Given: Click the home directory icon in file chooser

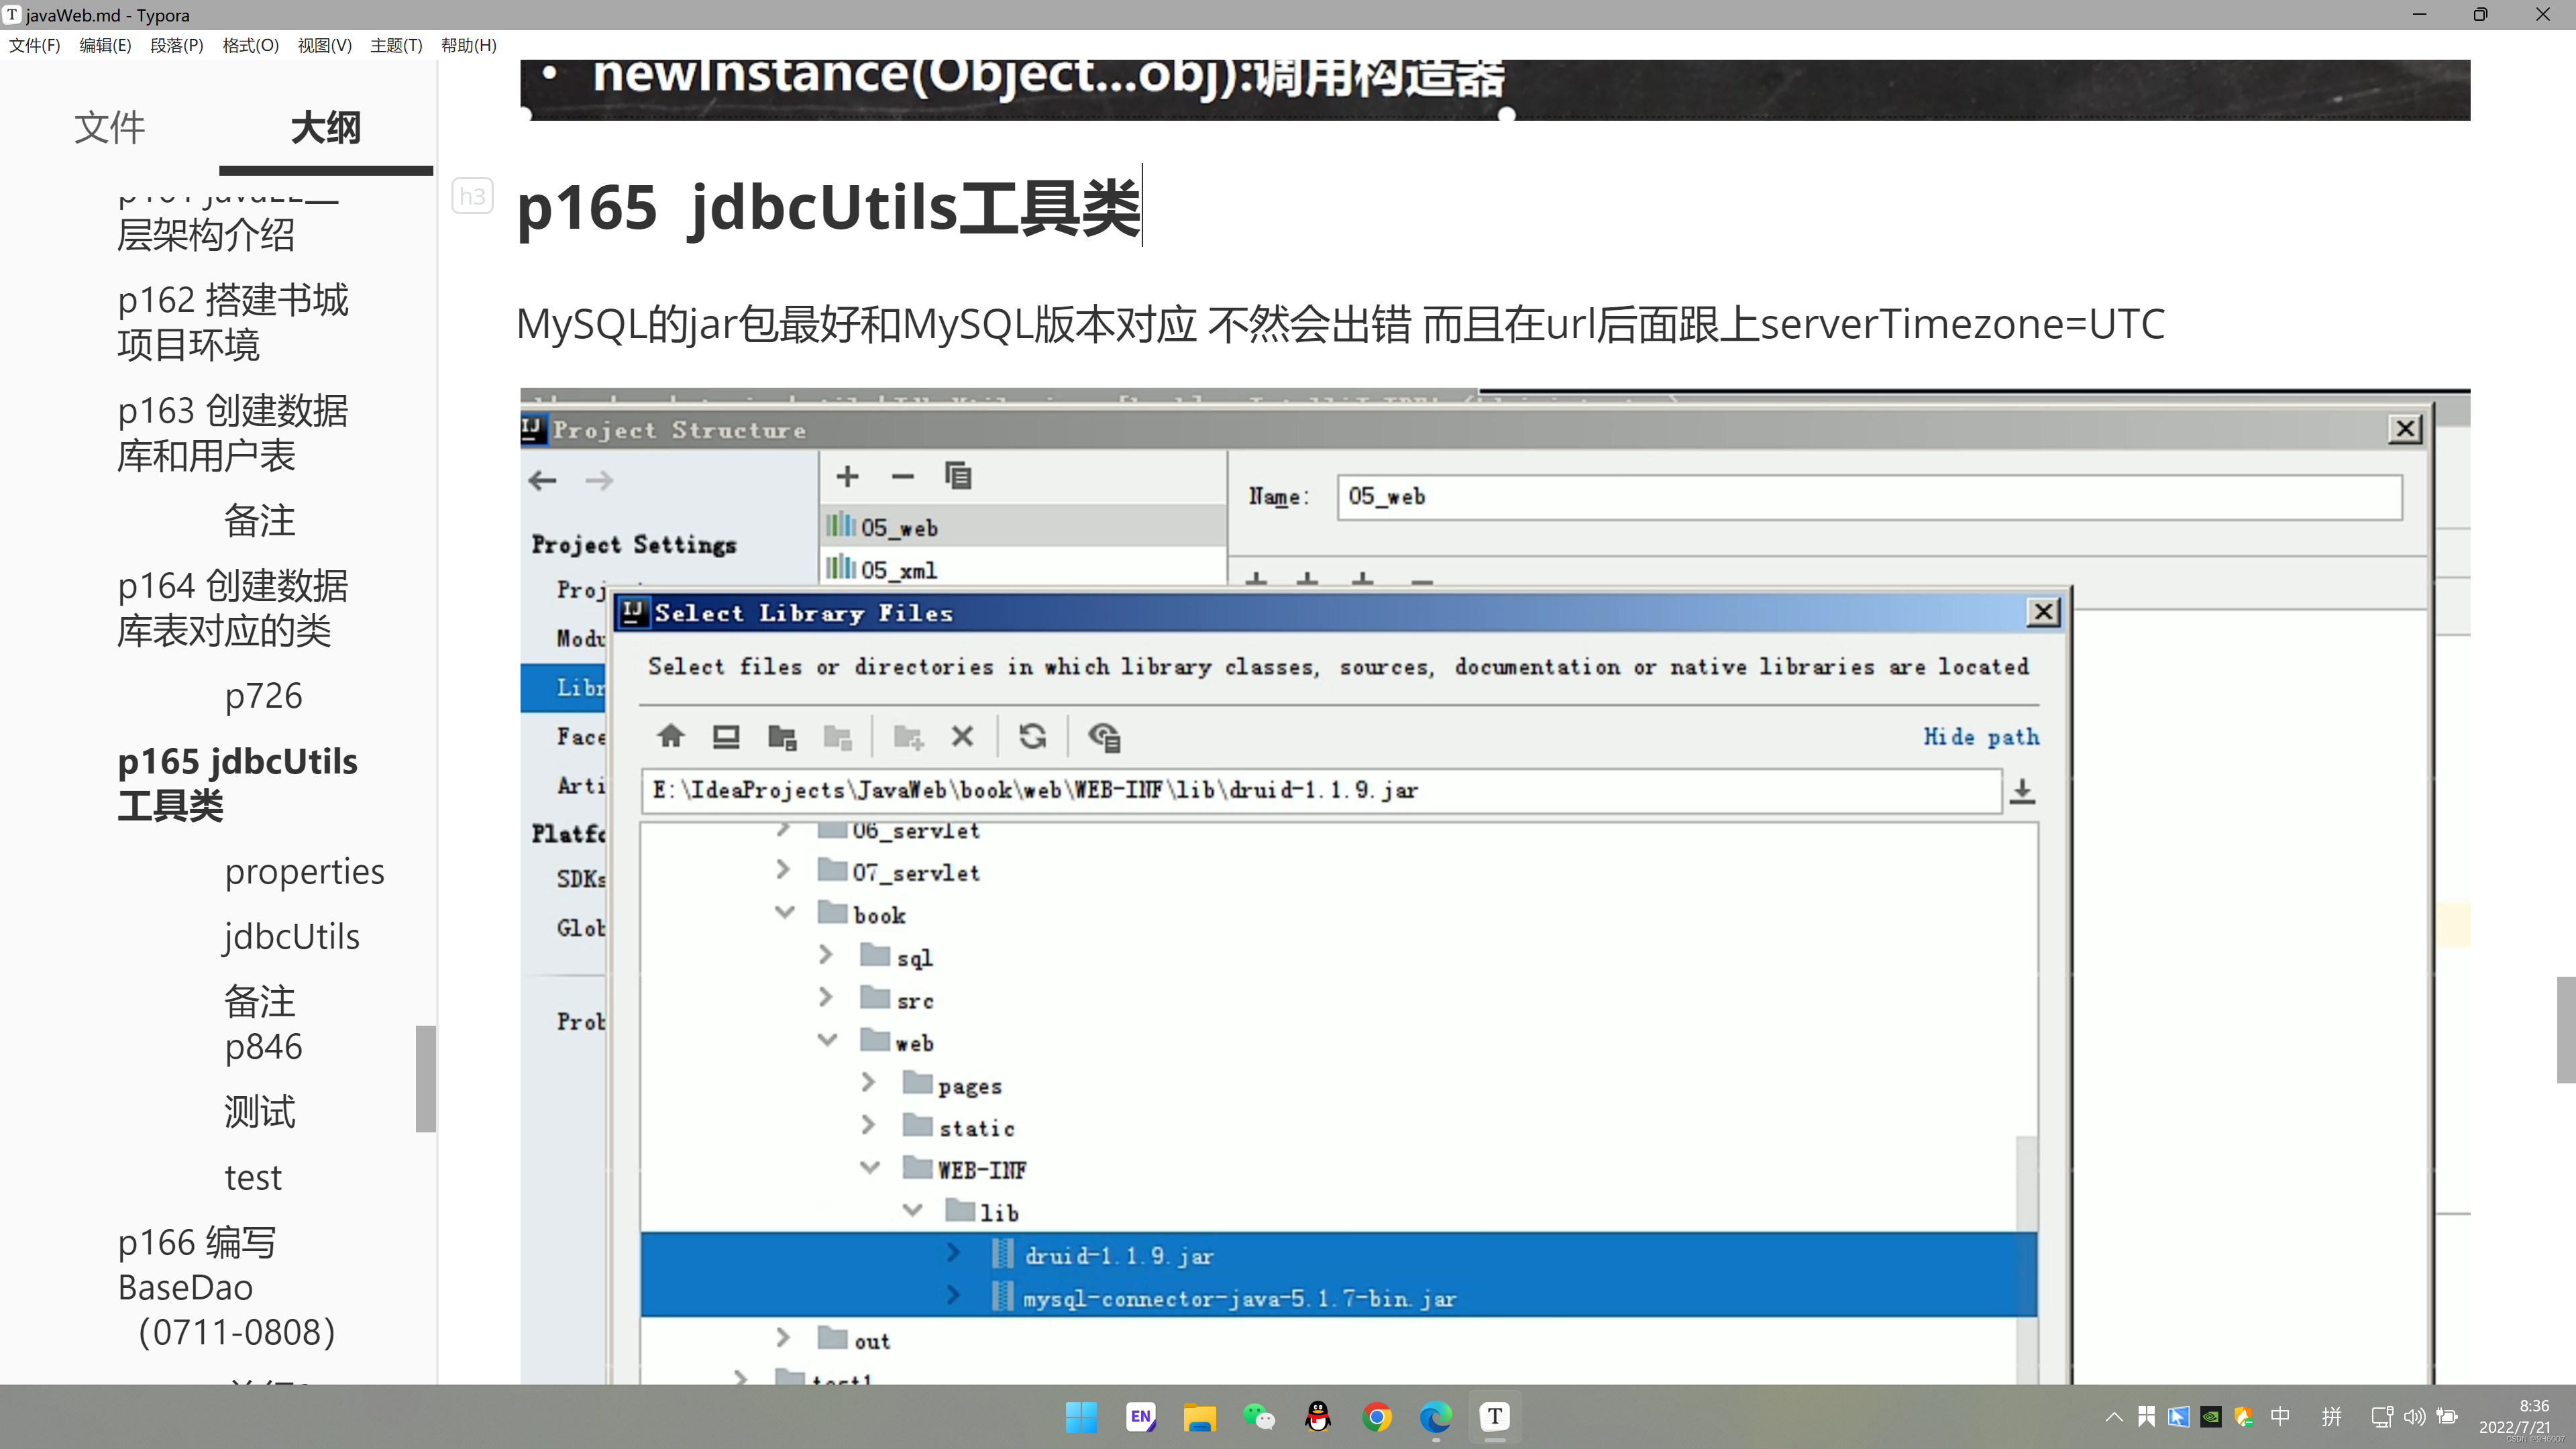Looking at the screenshot, I should pos(671,737).
